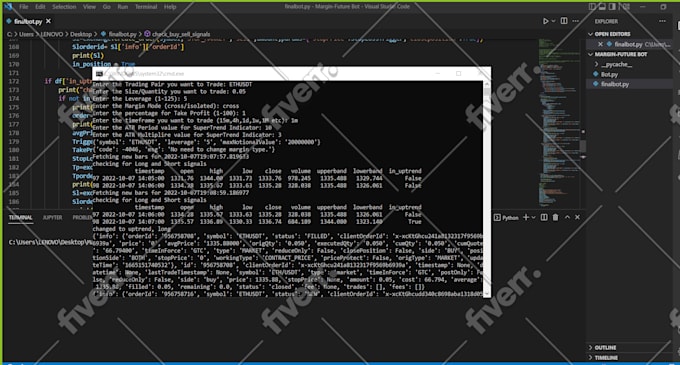Toggle the secondary side bar layout icon
The height and width of the screenshot is (365, 680).
tap(612, 7)
